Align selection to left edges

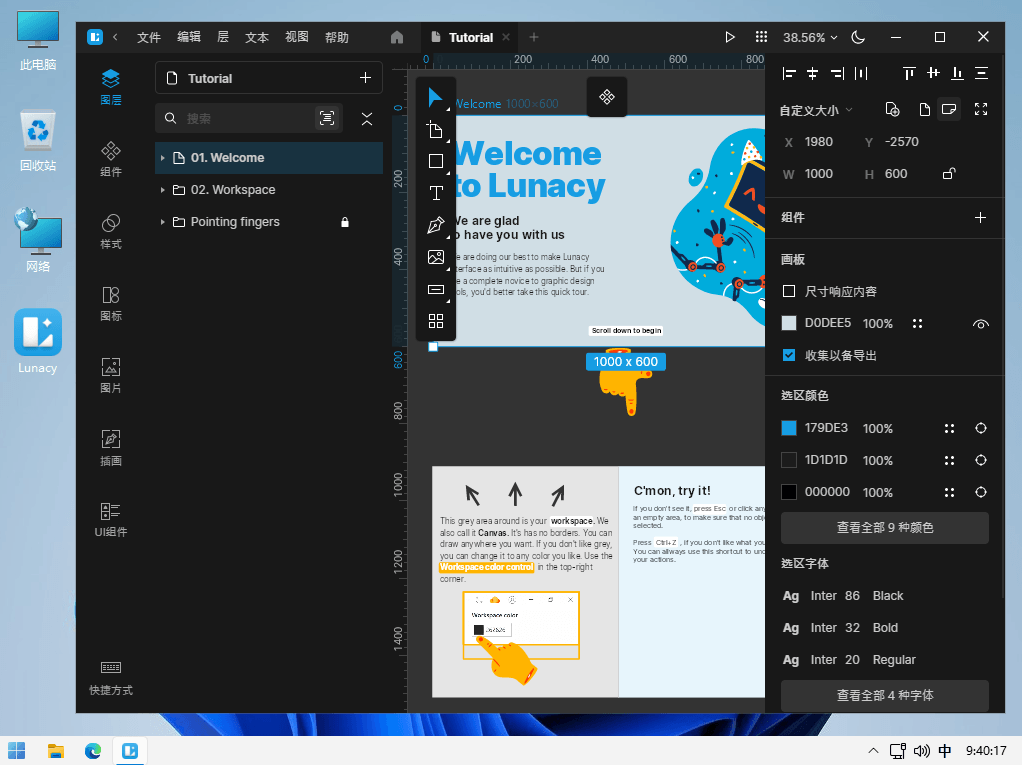point(789,73)
